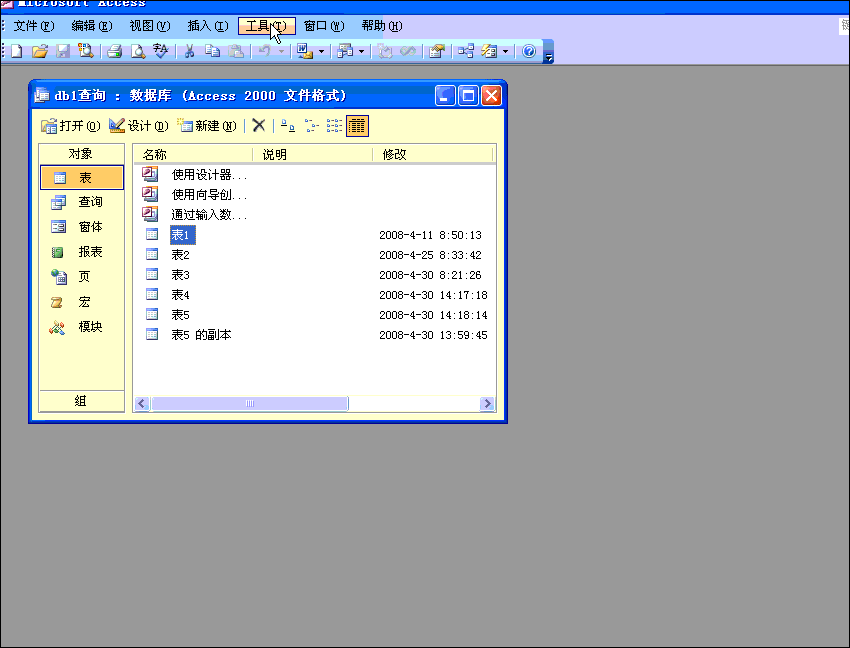Image resolution: width=850 pixels, height=648 pixels.
Task: Toggle the Details view button
Action: (x=357, y=126)
